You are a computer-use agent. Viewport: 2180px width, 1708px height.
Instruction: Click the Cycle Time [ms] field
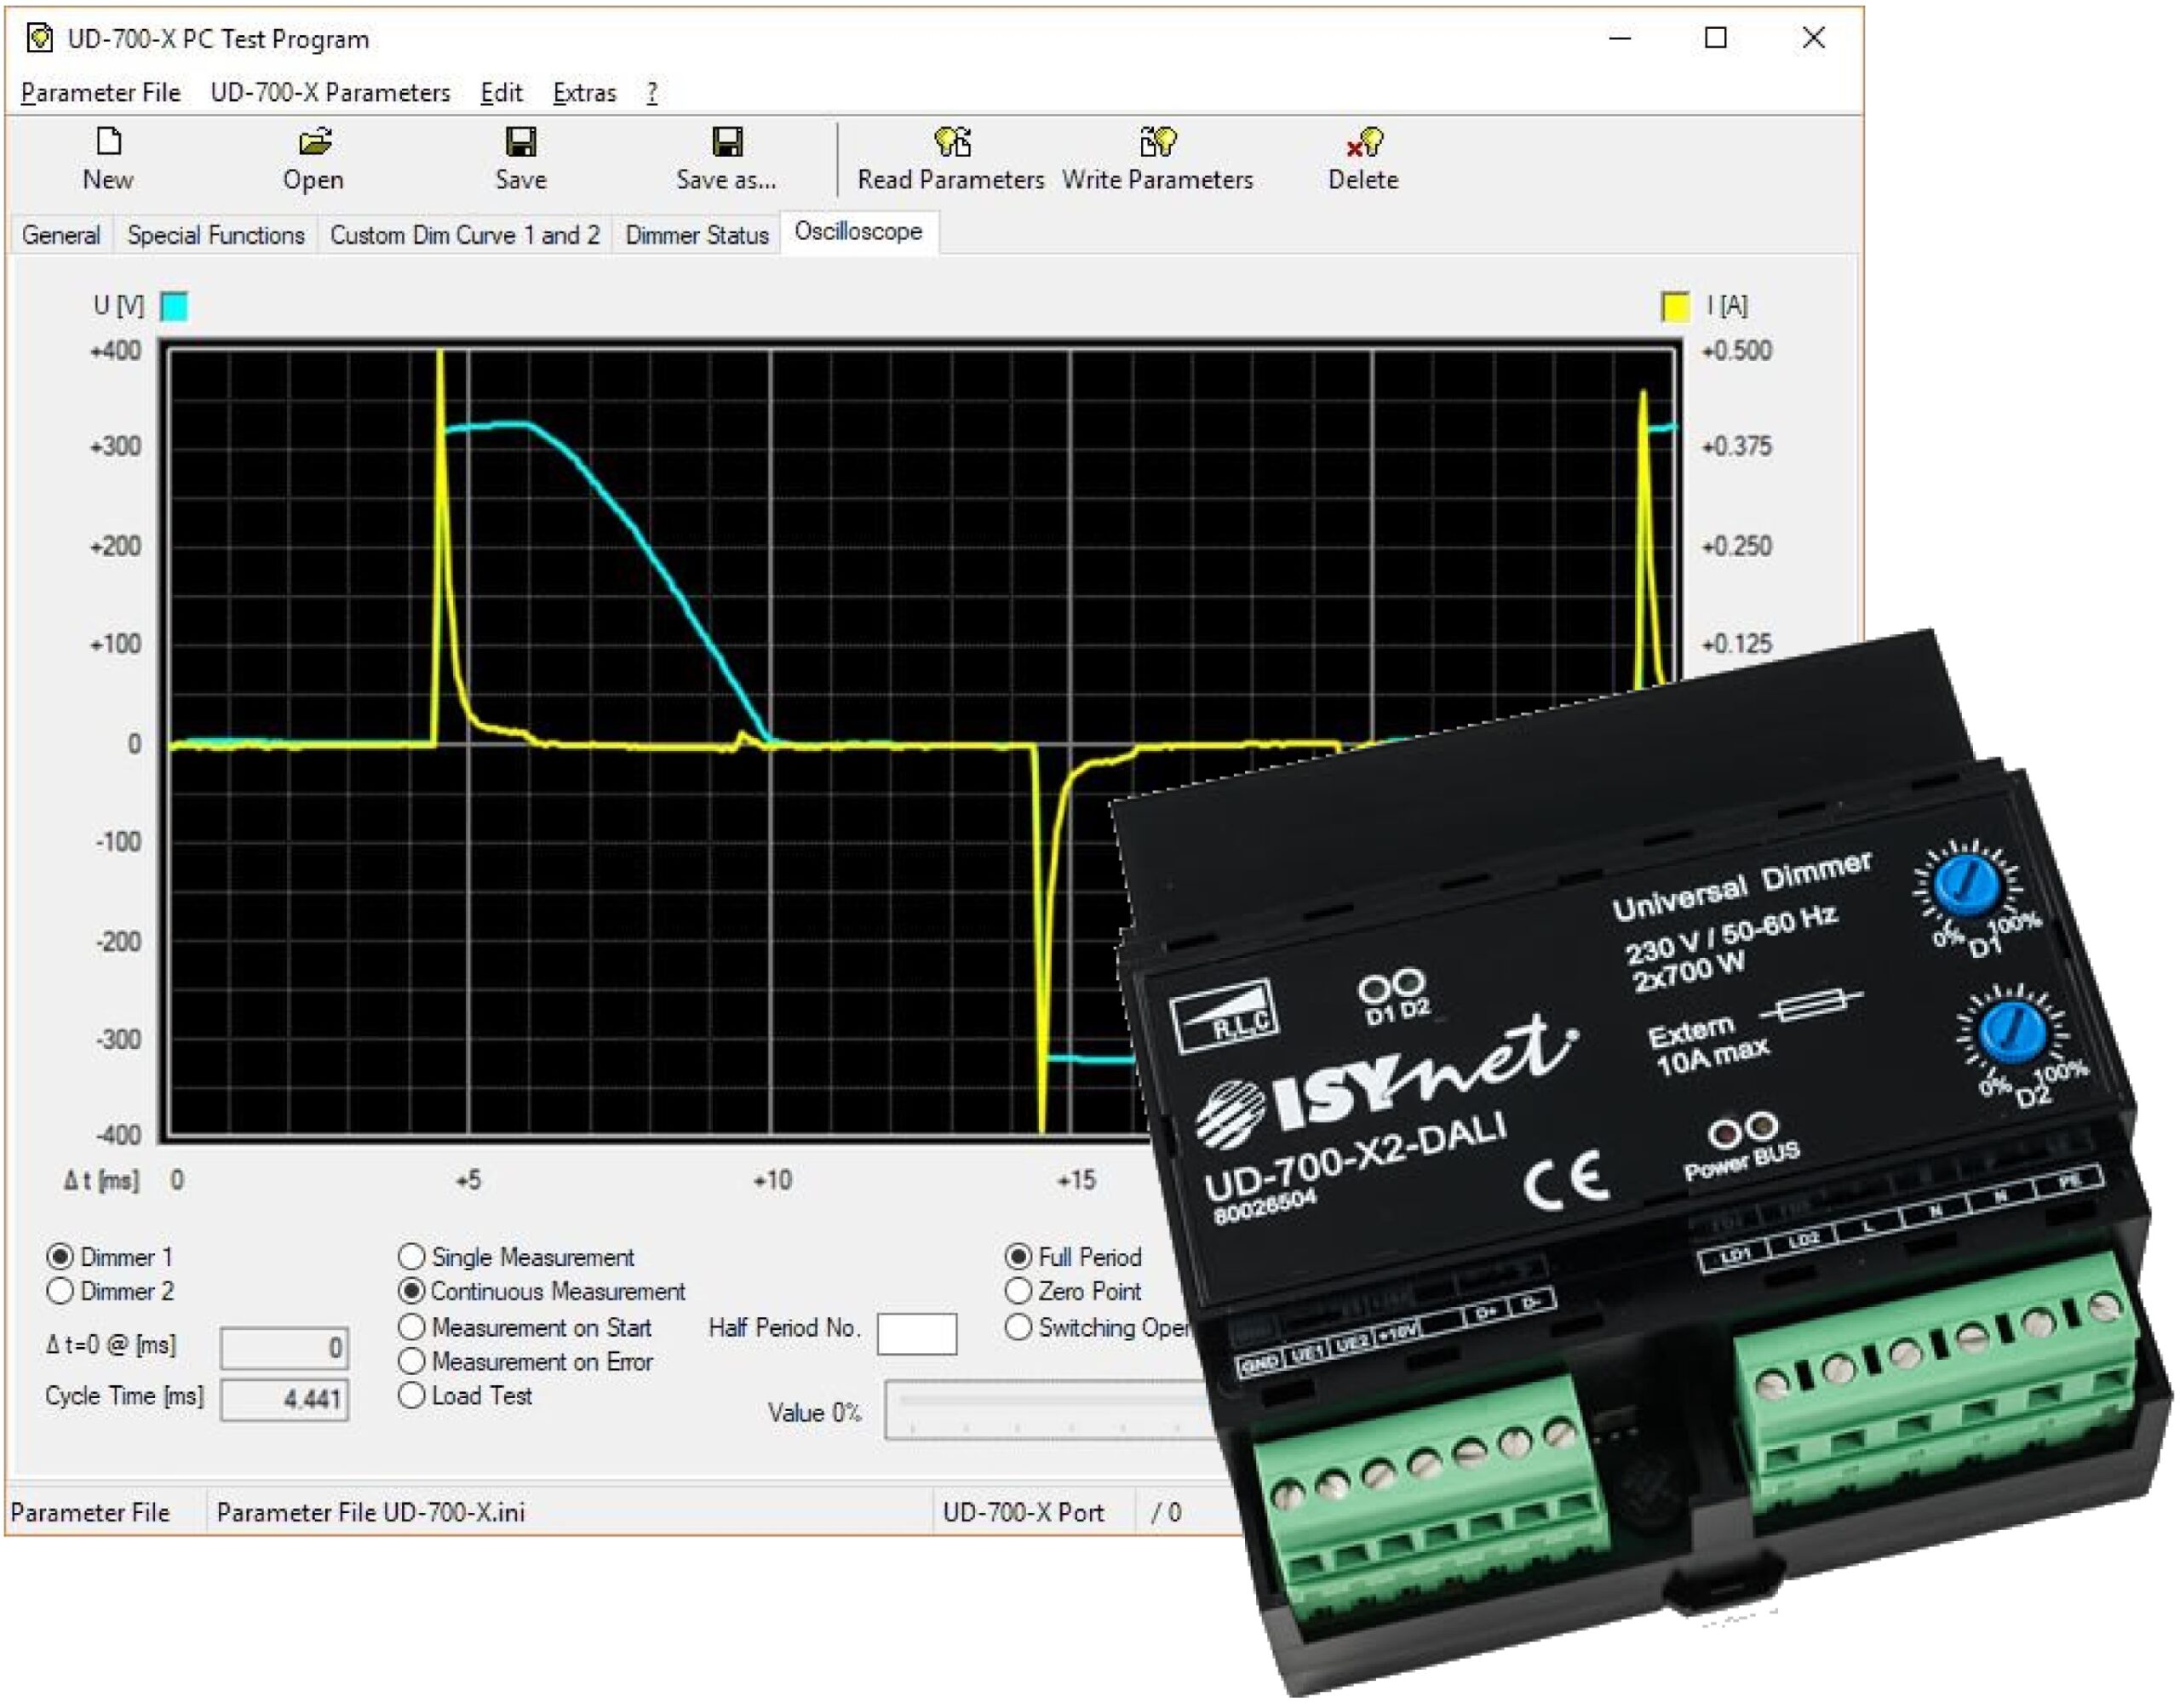284,1399
